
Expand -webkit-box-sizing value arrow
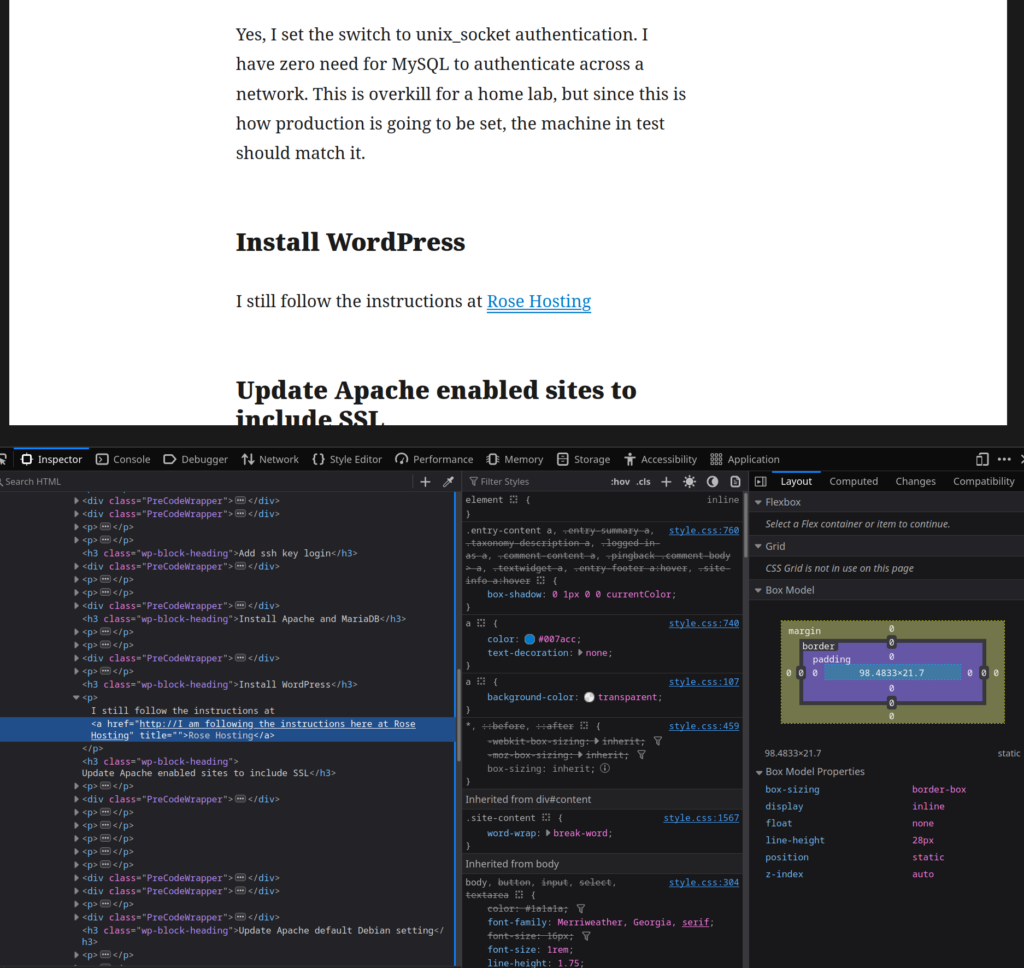coord(597,741)
